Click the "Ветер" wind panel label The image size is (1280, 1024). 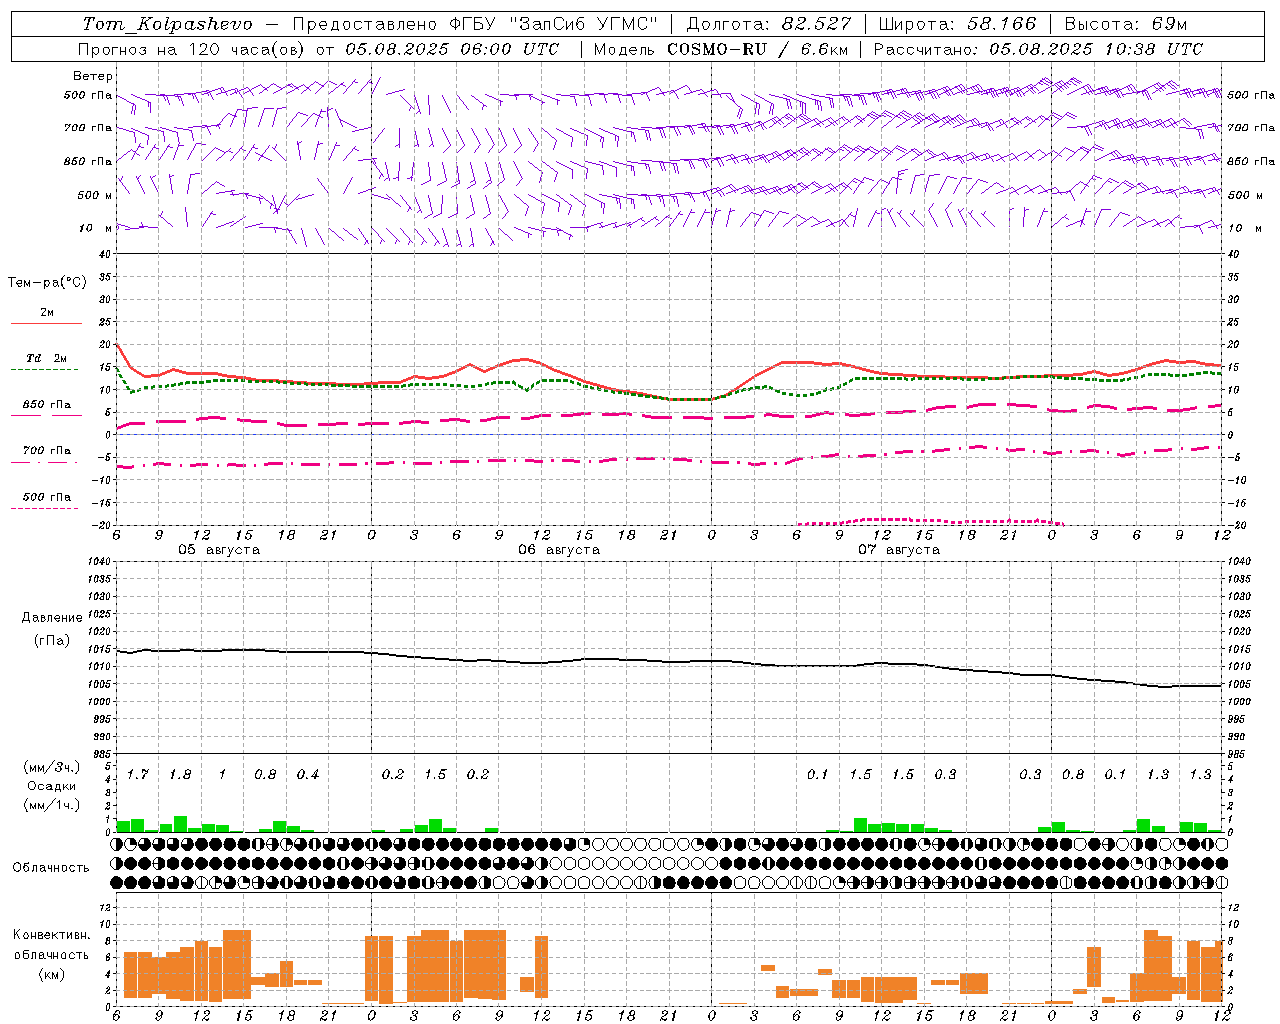coord(93,76)
